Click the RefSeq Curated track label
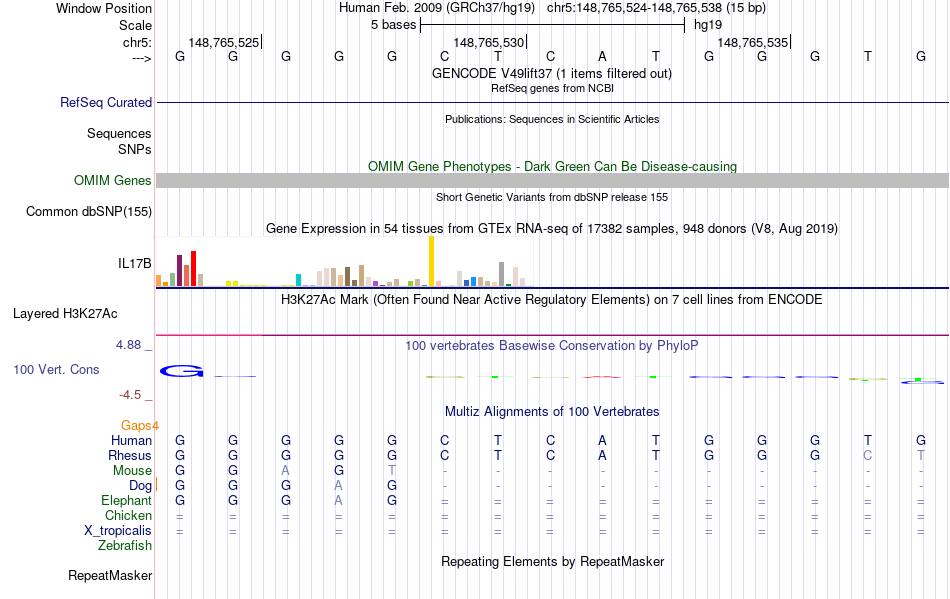Image resolution: width=950 pixels, height=599 pixels. [x=105, y=102]
